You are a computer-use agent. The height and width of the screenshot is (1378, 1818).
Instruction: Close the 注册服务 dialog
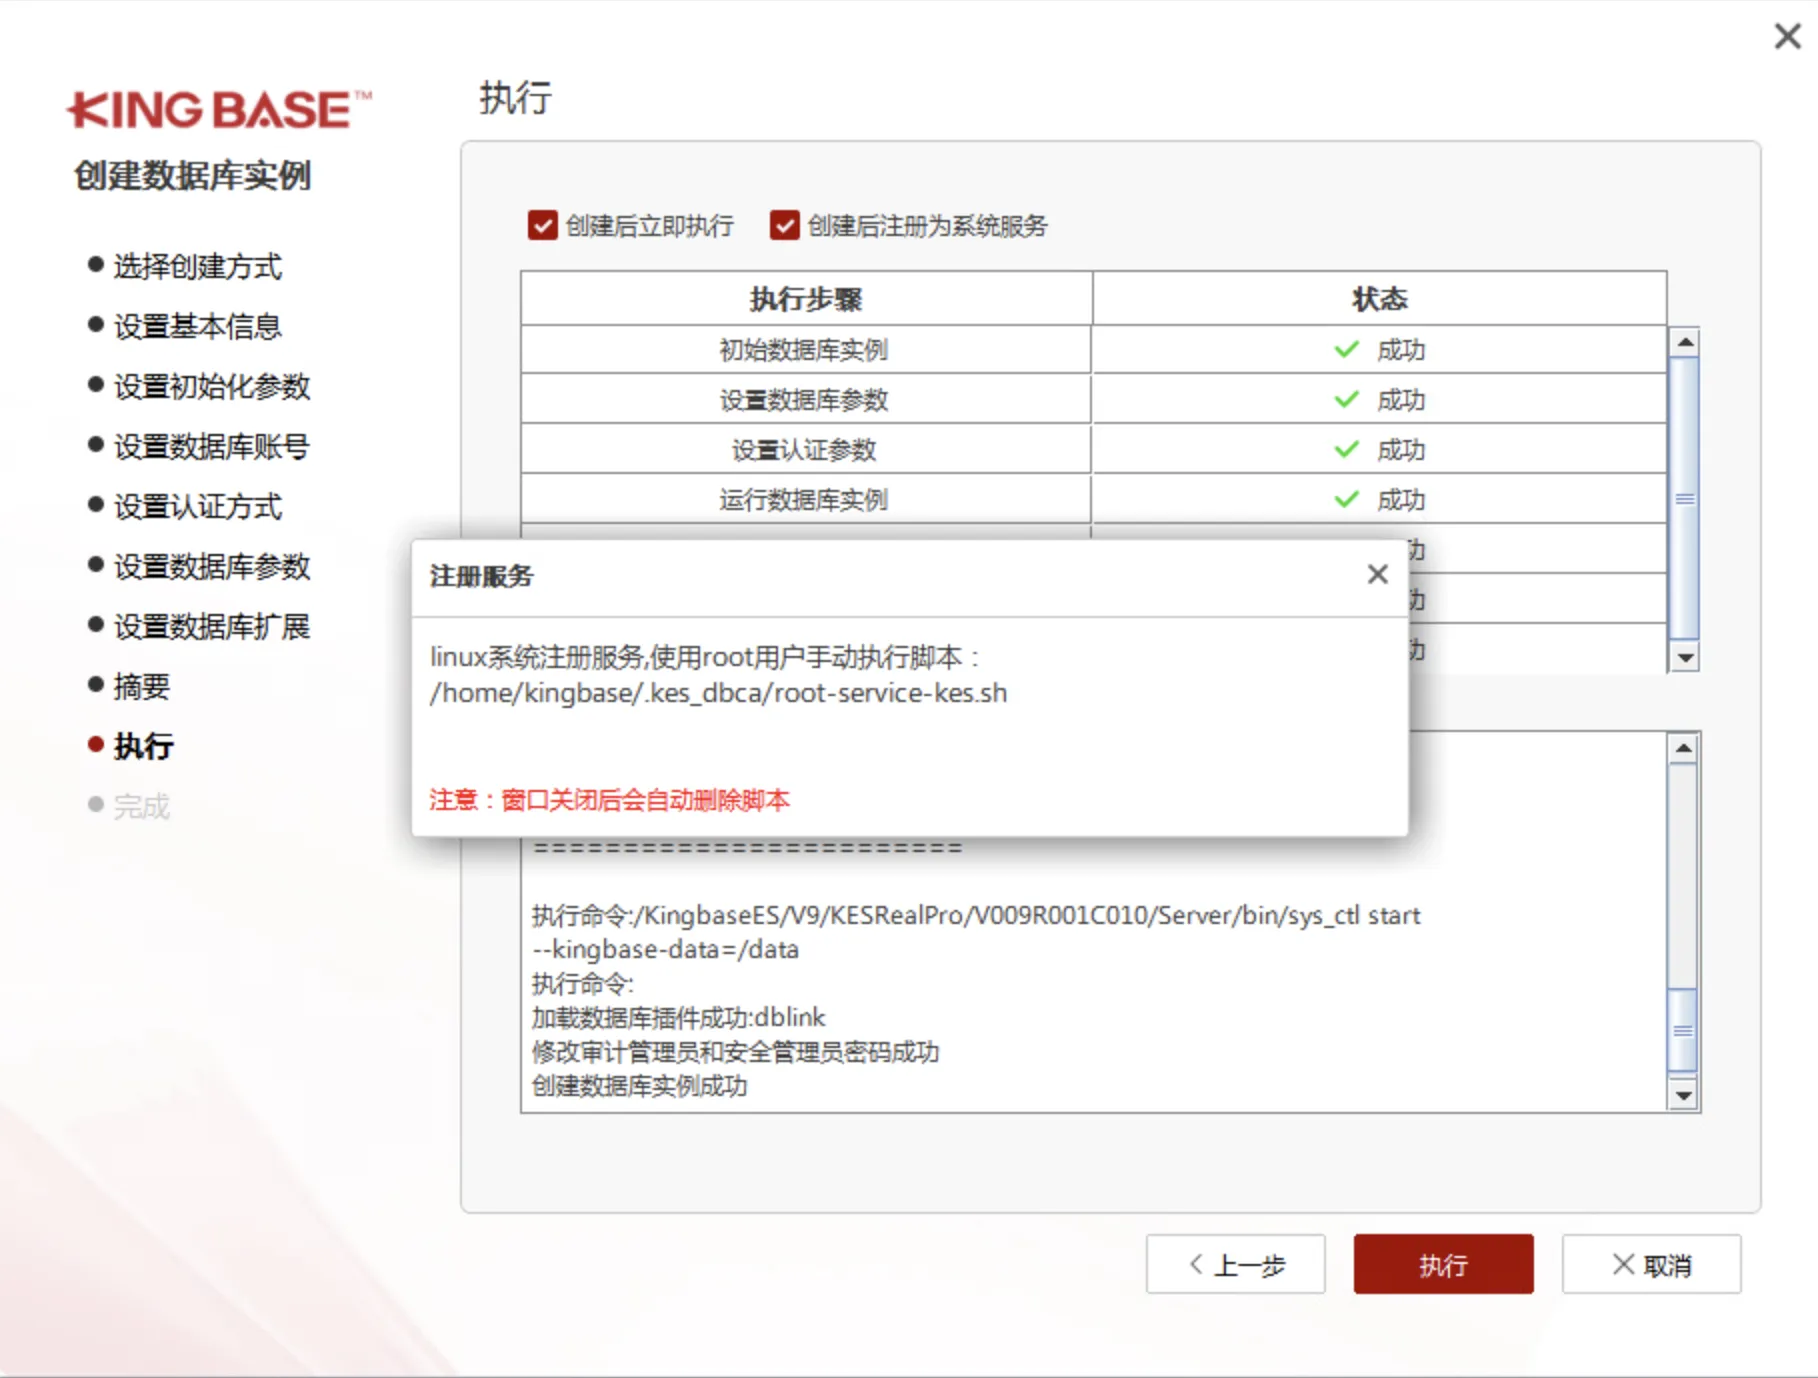point(1377,573)
